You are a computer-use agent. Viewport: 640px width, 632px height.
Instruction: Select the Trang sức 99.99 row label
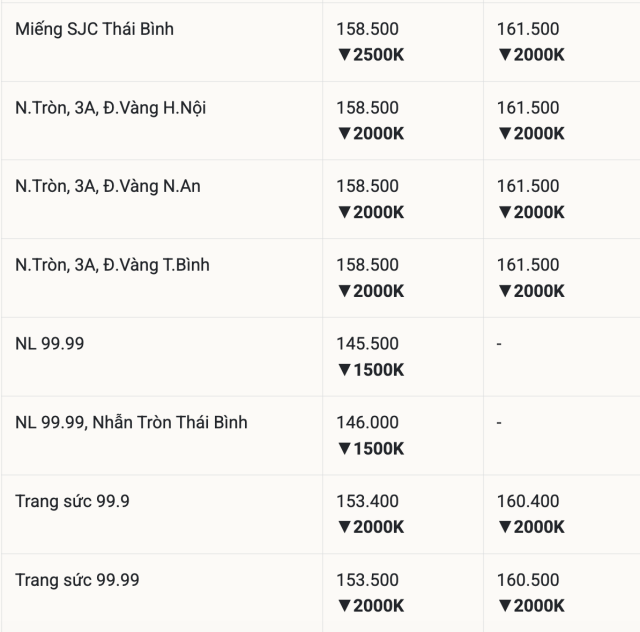(77, 581)
